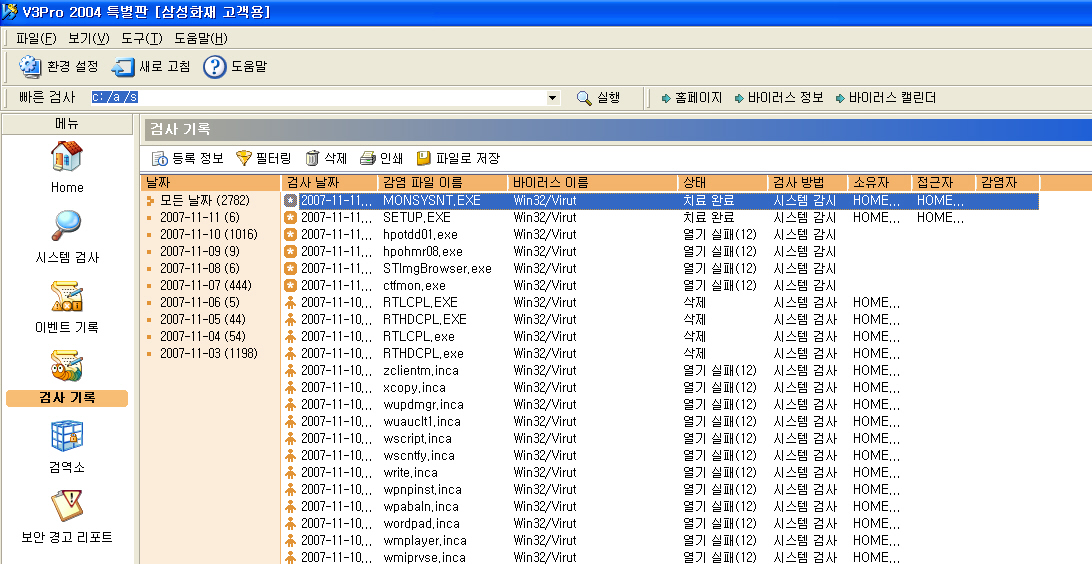Click row icon beside RTLCPL.EXE
The width and height of the screenshot is (1092, 564).
(290, 302)
